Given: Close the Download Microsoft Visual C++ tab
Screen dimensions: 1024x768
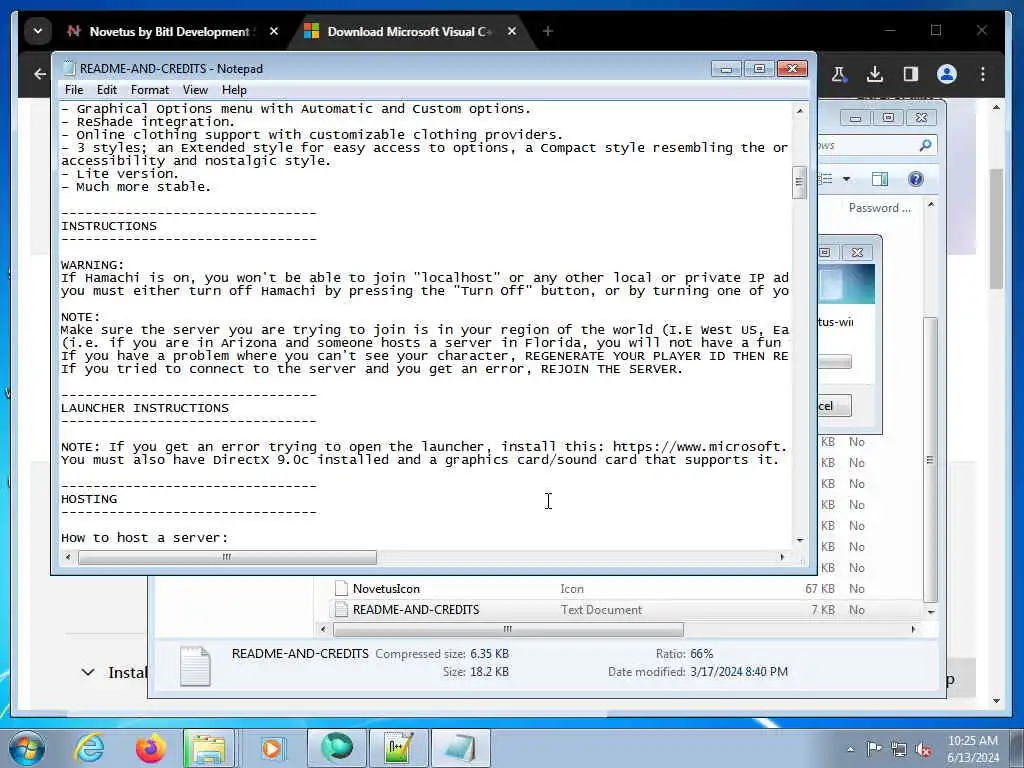Looking at the screenshot, I should [x=512, y=31].
